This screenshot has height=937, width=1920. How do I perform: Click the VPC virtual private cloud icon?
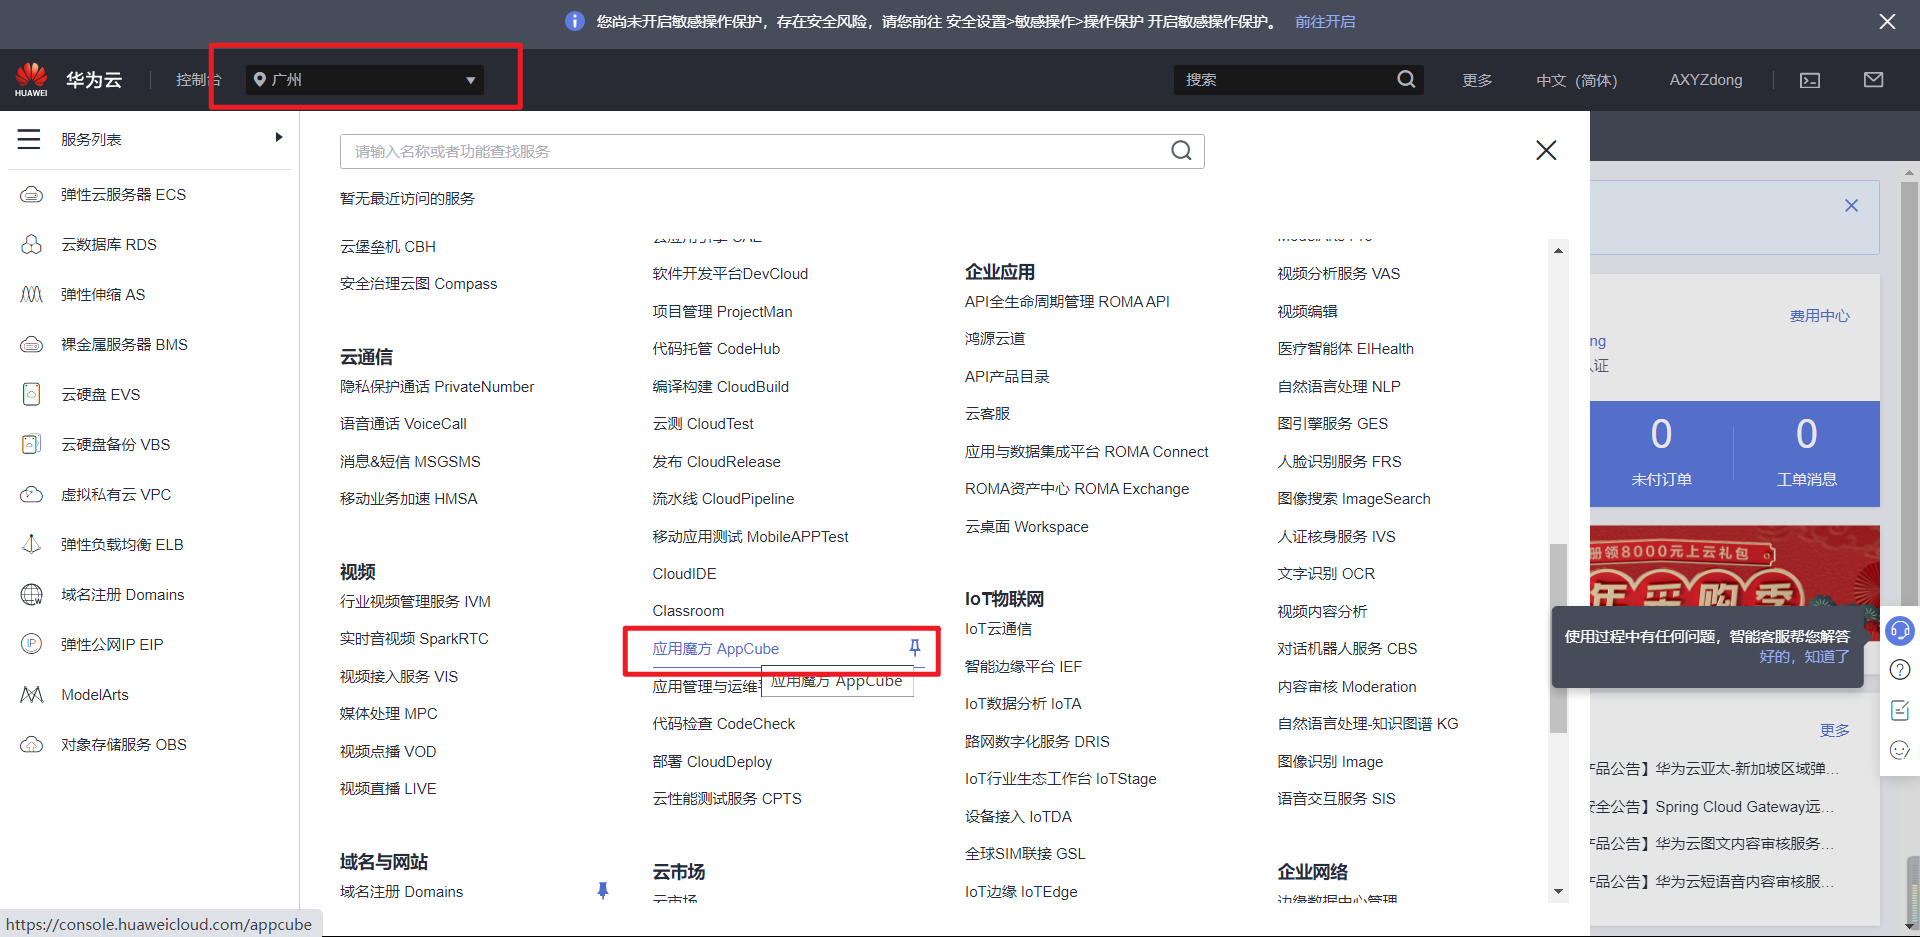32,494
